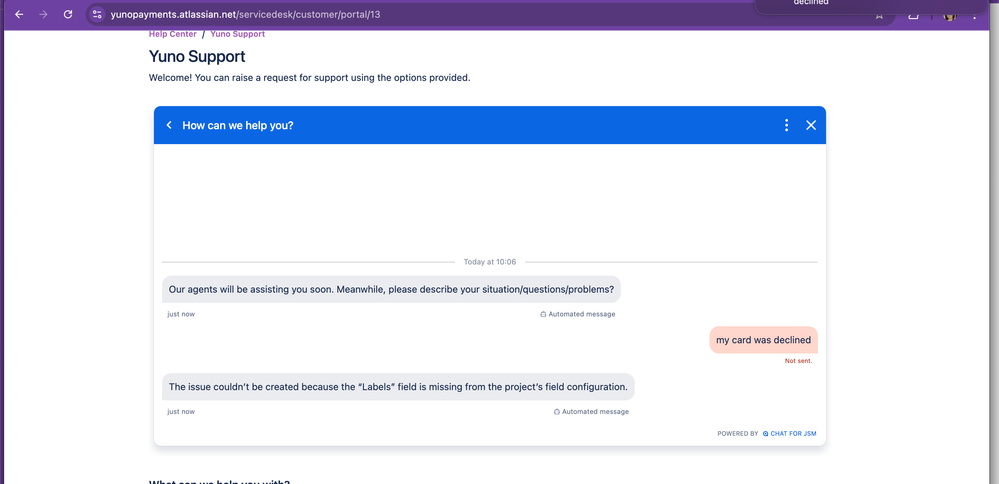
Task: Click the 'How can we help you?' header title
Action: coord(238,125)
